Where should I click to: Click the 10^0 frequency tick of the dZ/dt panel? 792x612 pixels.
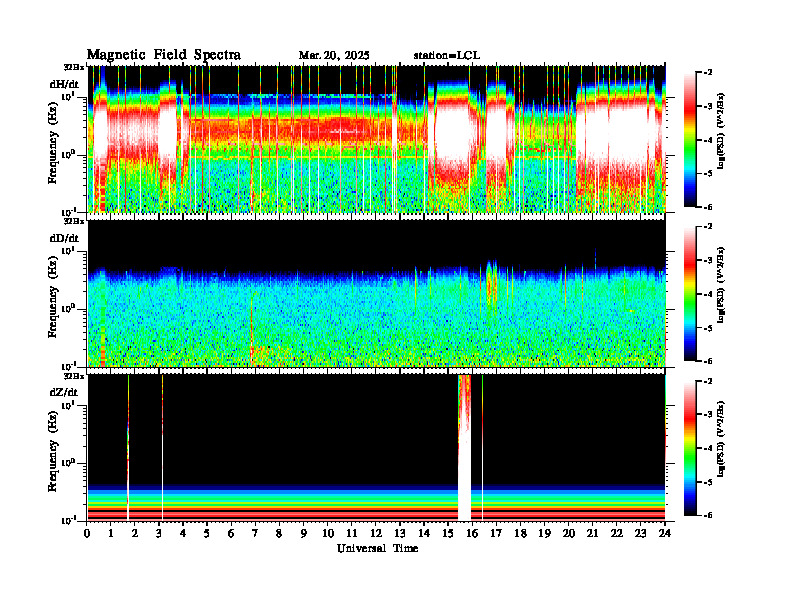tap(68, 463)
